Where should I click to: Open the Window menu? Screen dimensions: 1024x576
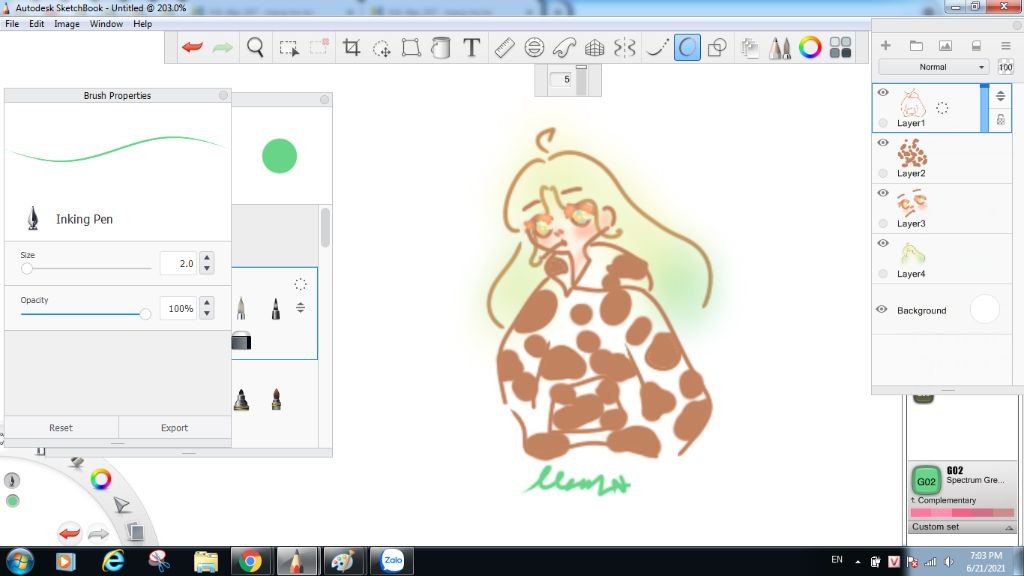(x=106, y=24)
